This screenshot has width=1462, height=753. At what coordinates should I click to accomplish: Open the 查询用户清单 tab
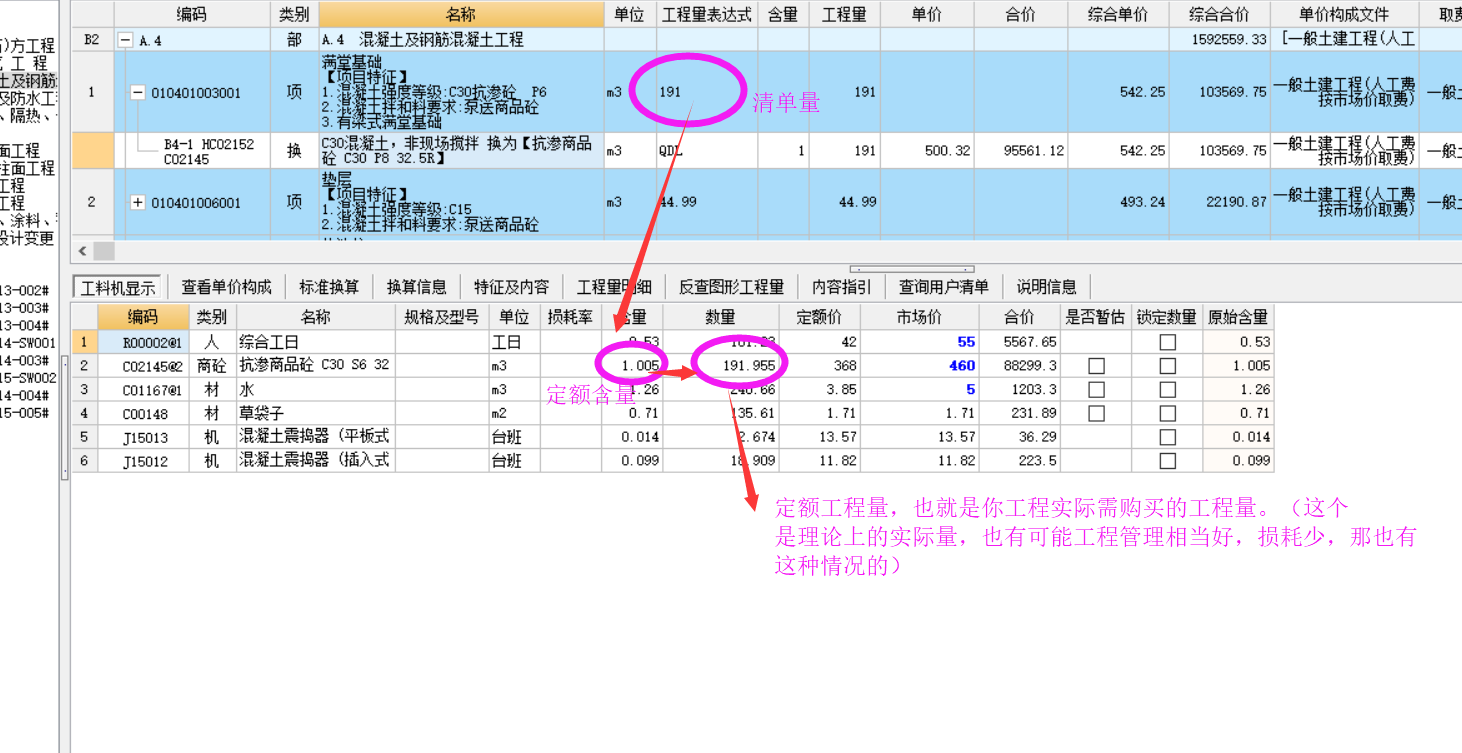click(943, 287)
